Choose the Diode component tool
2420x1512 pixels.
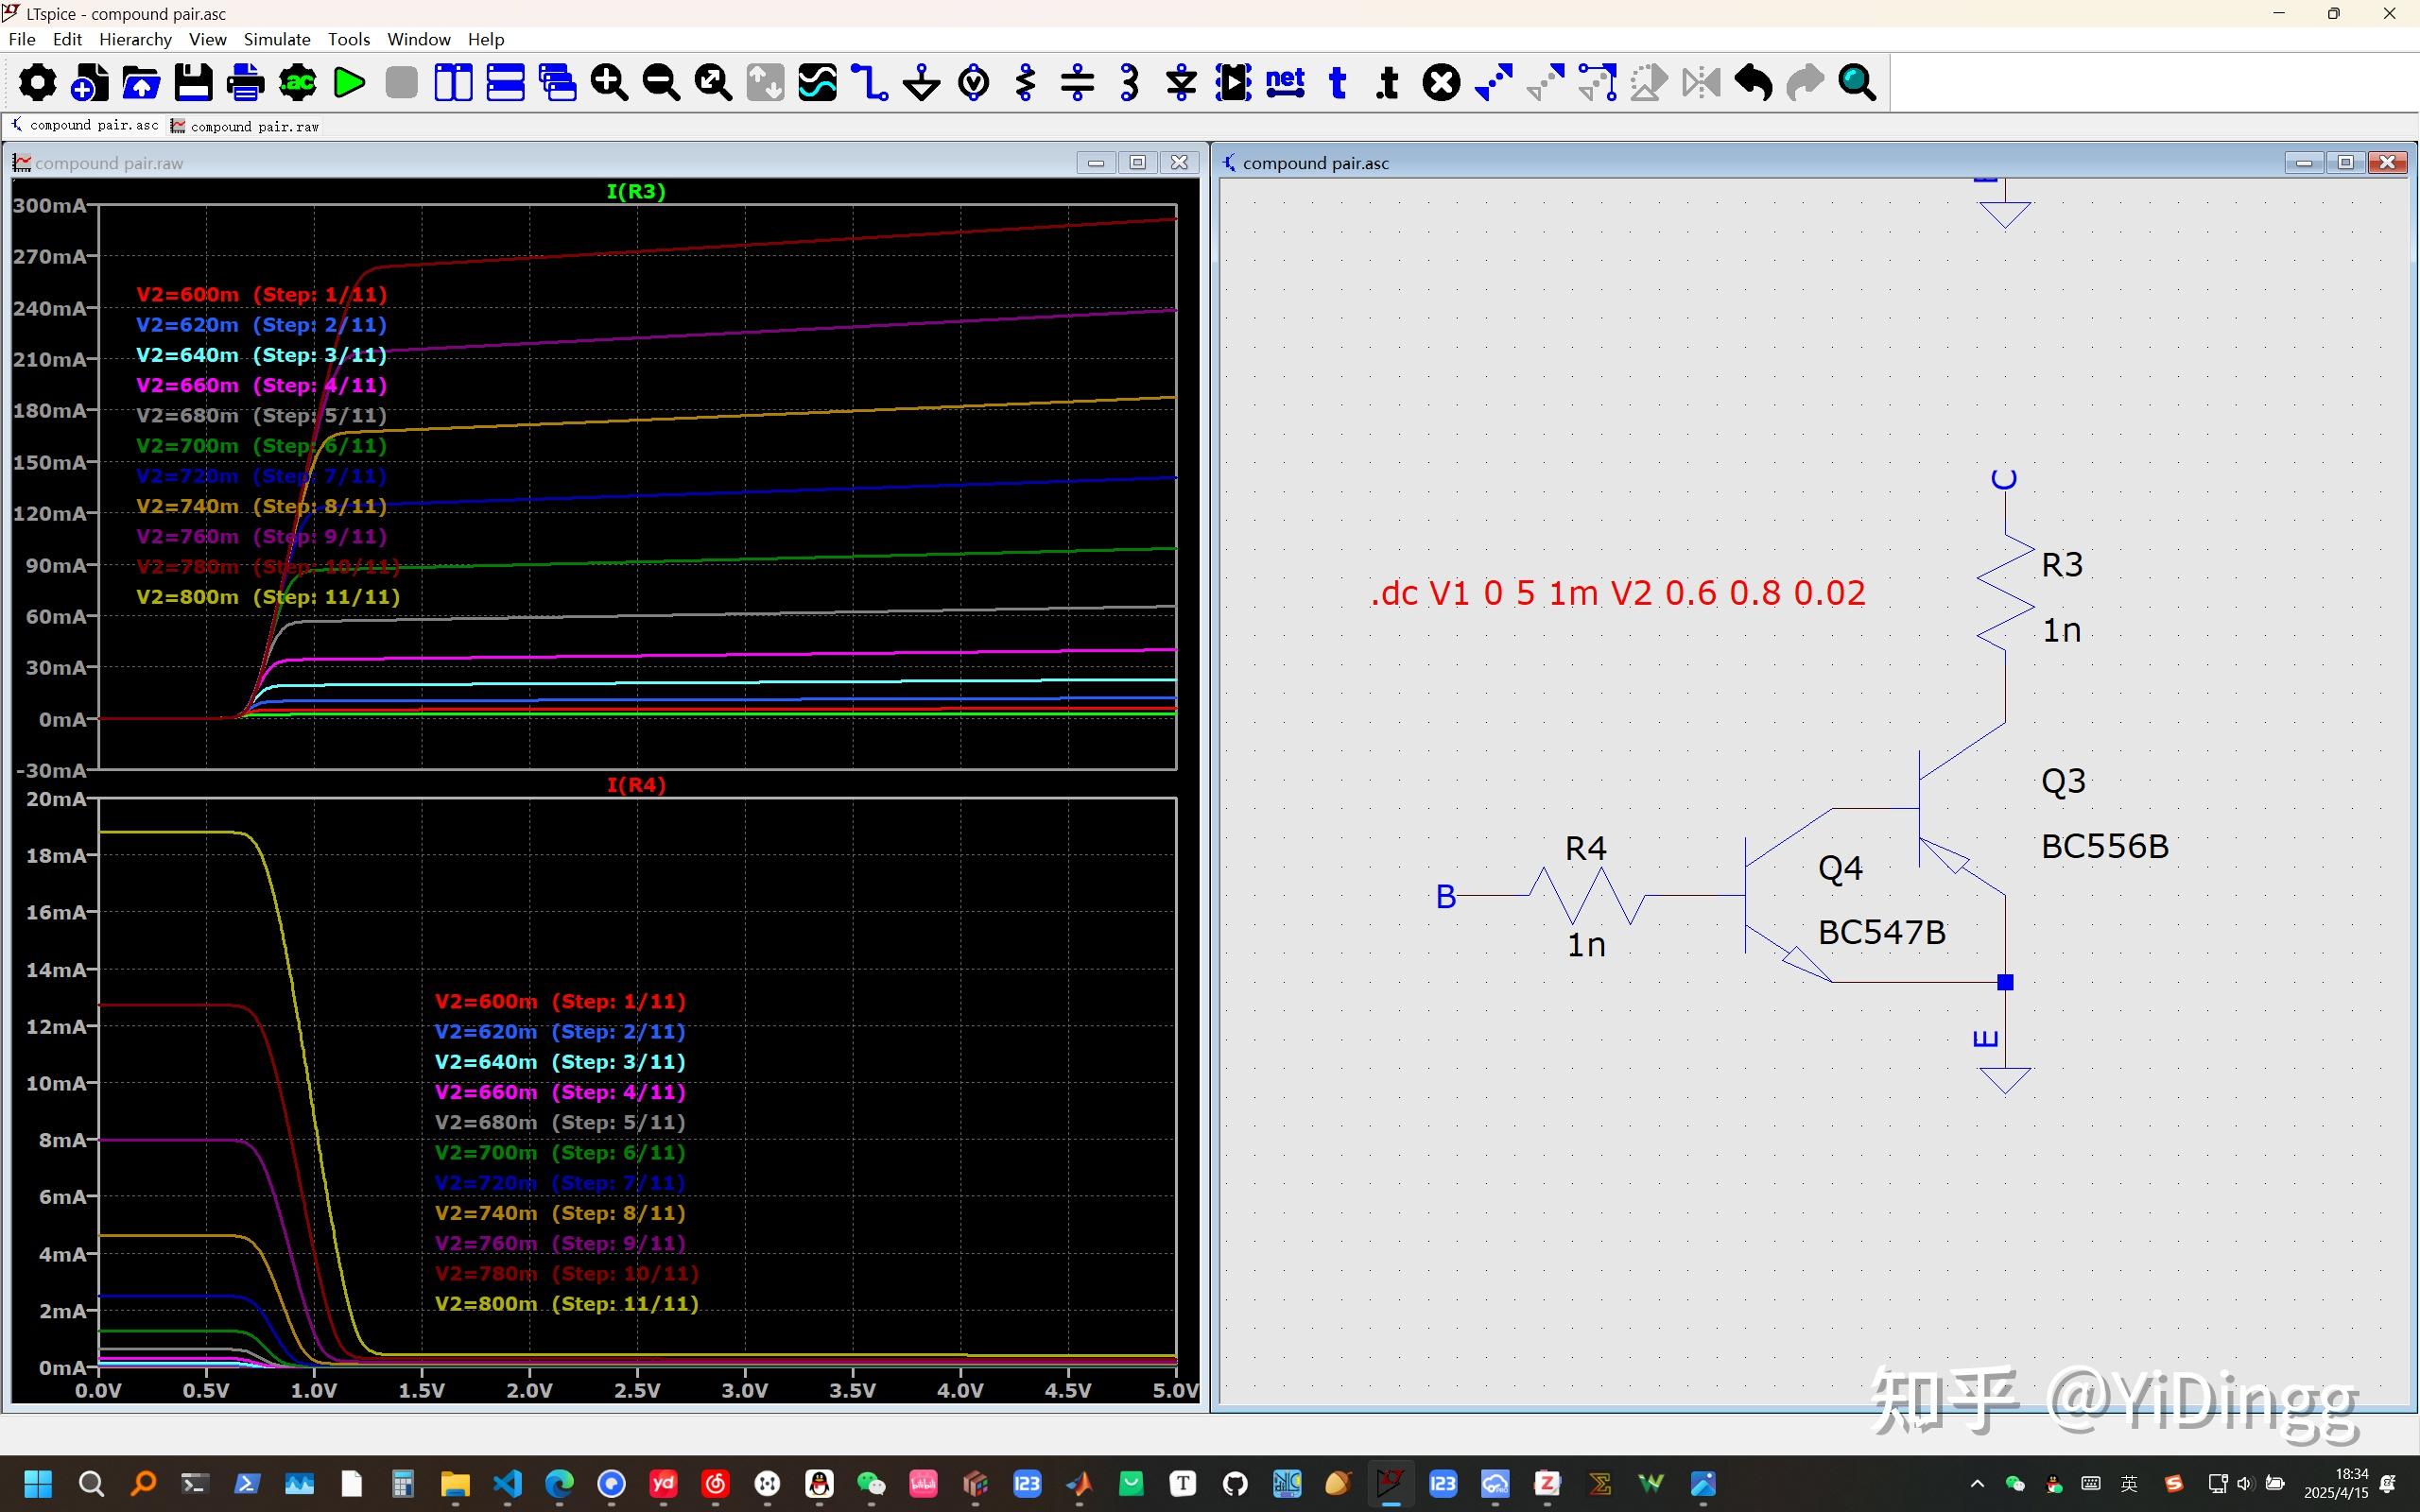(x=1181, y=83)
